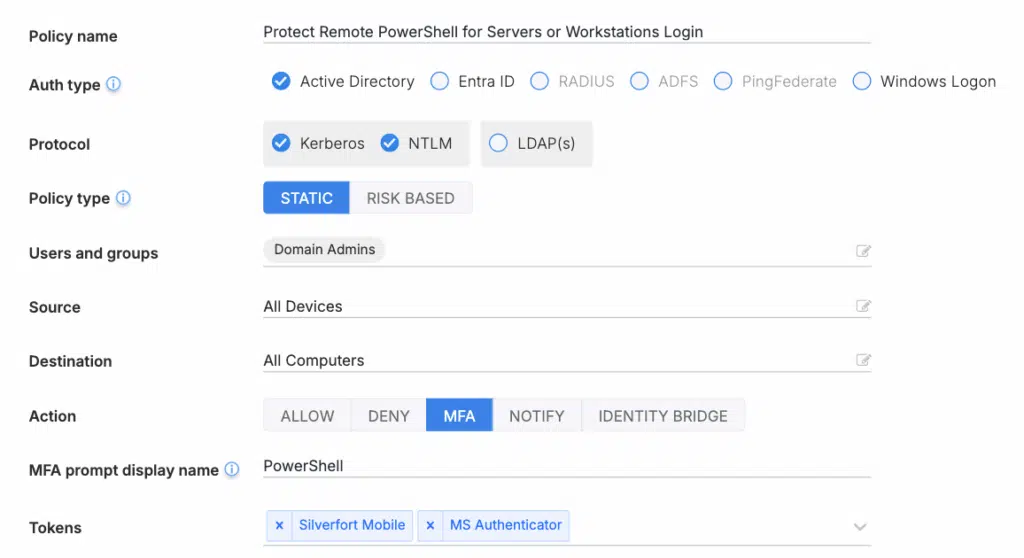Set action to DENY

point(388,416)
